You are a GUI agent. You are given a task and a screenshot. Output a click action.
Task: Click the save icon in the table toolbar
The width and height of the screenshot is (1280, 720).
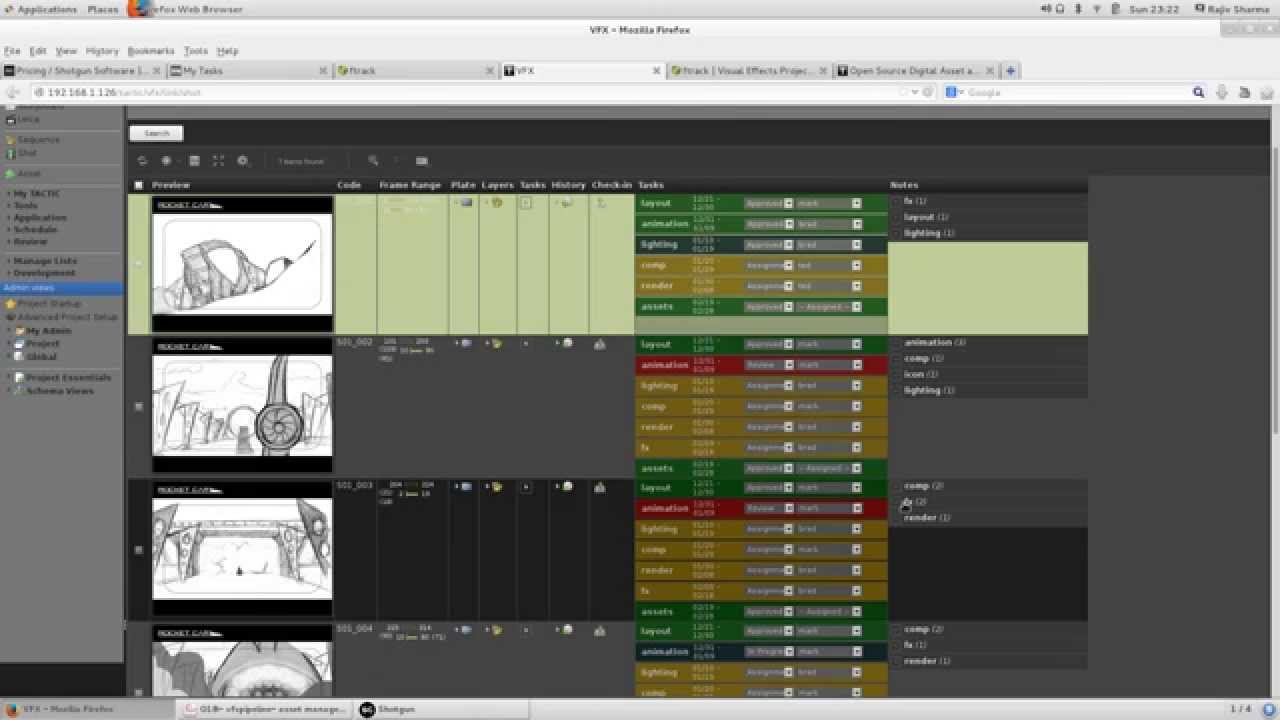click(194, 161)
